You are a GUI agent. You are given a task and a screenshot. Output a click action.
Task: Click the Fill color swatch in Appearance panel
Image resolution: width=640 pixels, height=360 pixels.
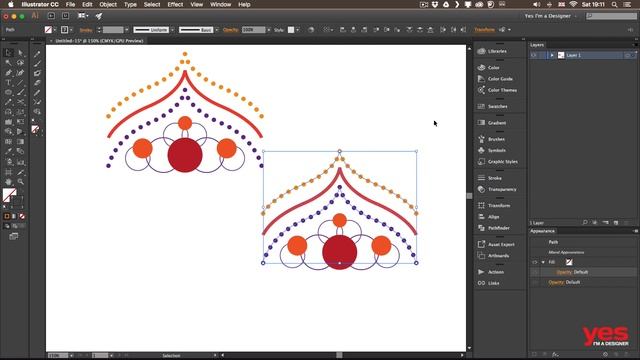(569, 262)
